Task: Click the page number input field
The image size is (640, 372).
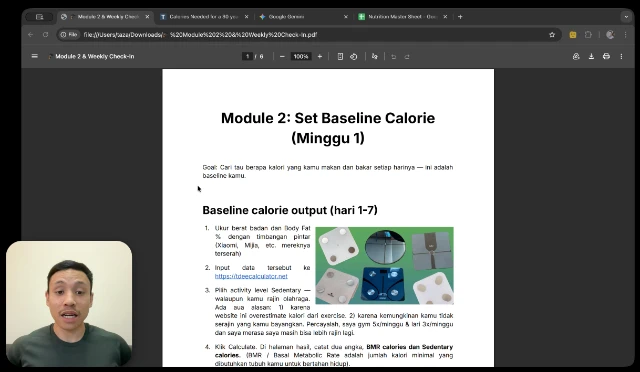Action: pos(247,56)
